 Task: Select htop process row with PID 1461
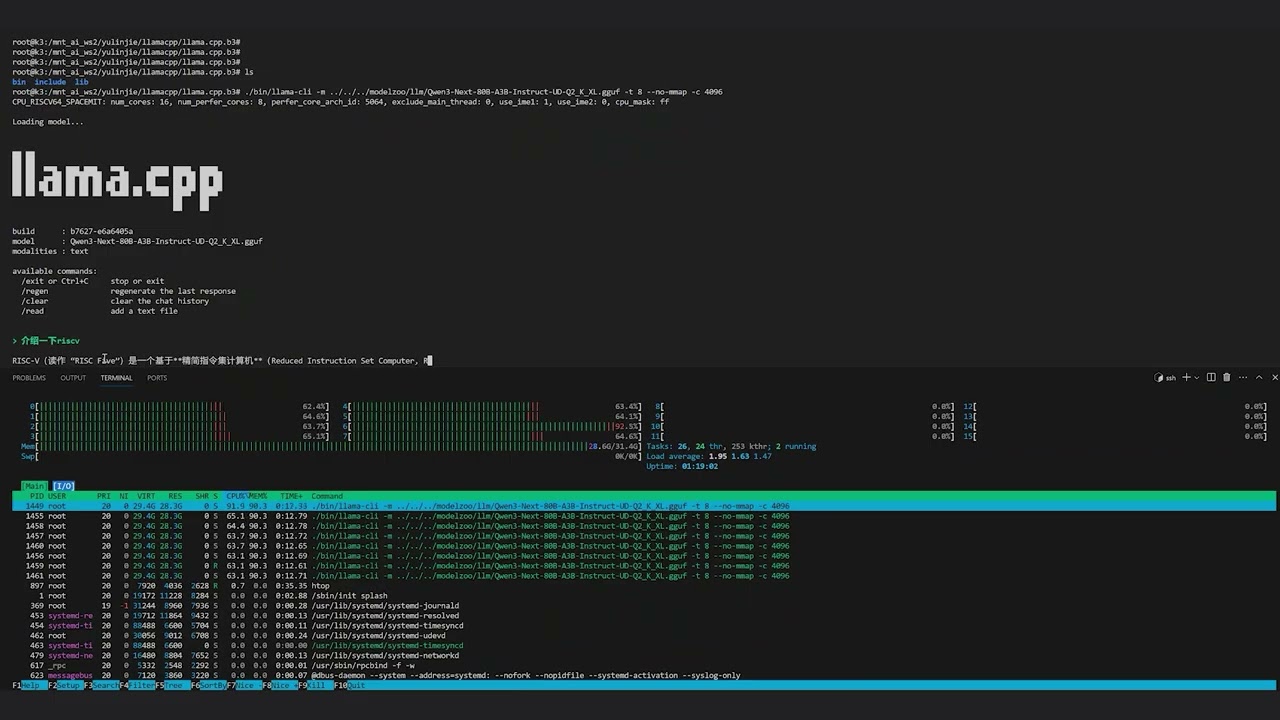[644, 576]
